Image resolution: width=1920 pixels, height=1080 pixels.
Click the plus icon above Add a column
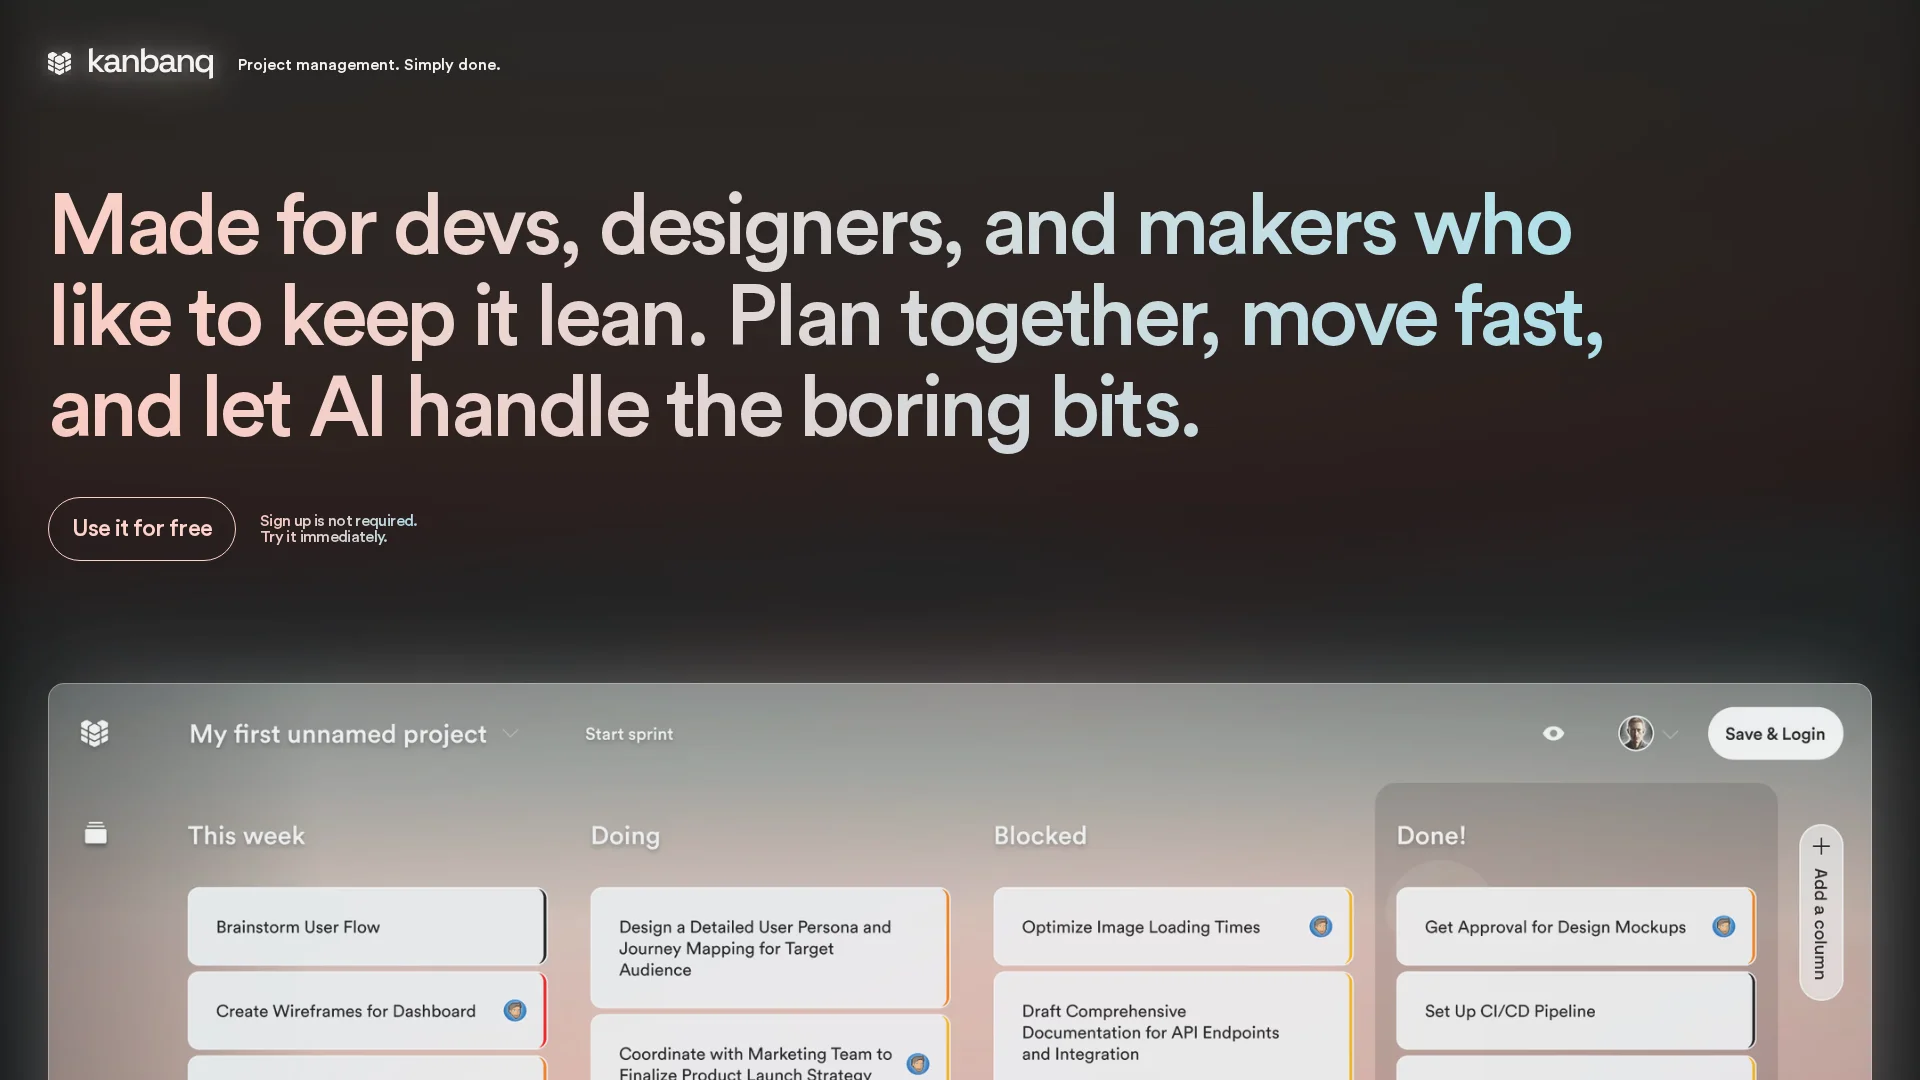click(x=1821, y=846)
